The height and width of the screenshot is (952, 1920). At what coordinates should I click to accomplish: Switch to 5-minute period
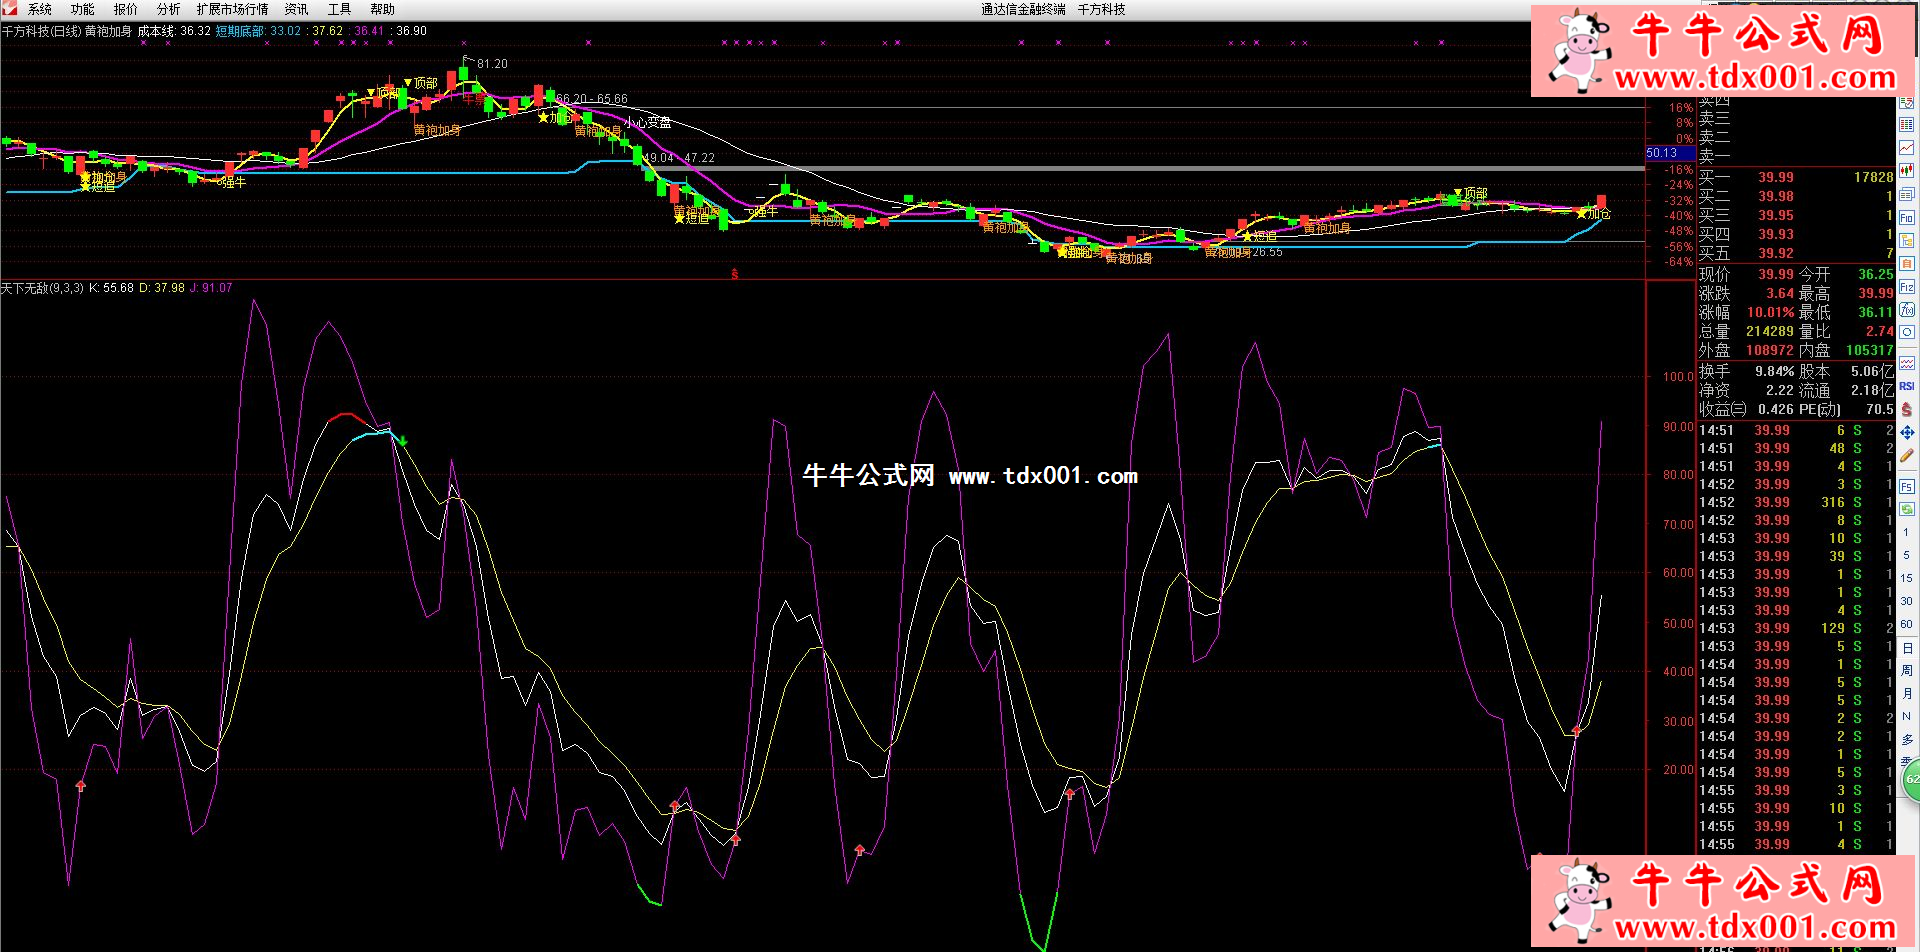(1907, 555)
